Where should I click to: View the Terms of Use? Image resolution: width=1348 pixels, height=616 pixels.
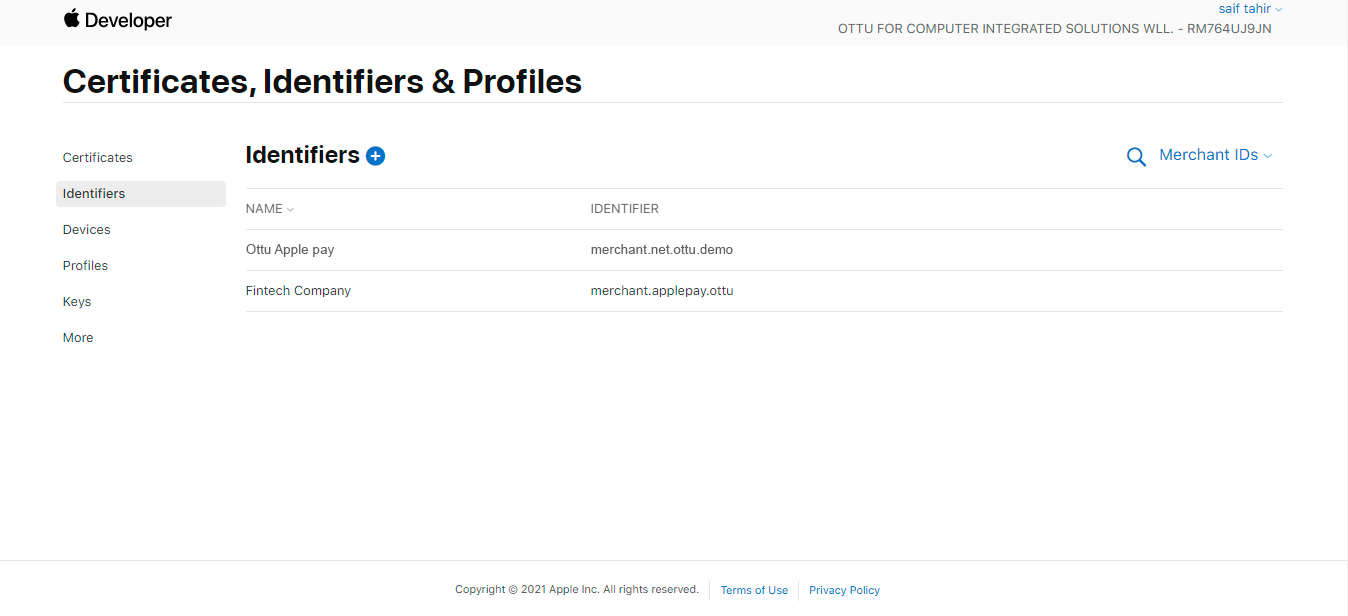(754, 590)
